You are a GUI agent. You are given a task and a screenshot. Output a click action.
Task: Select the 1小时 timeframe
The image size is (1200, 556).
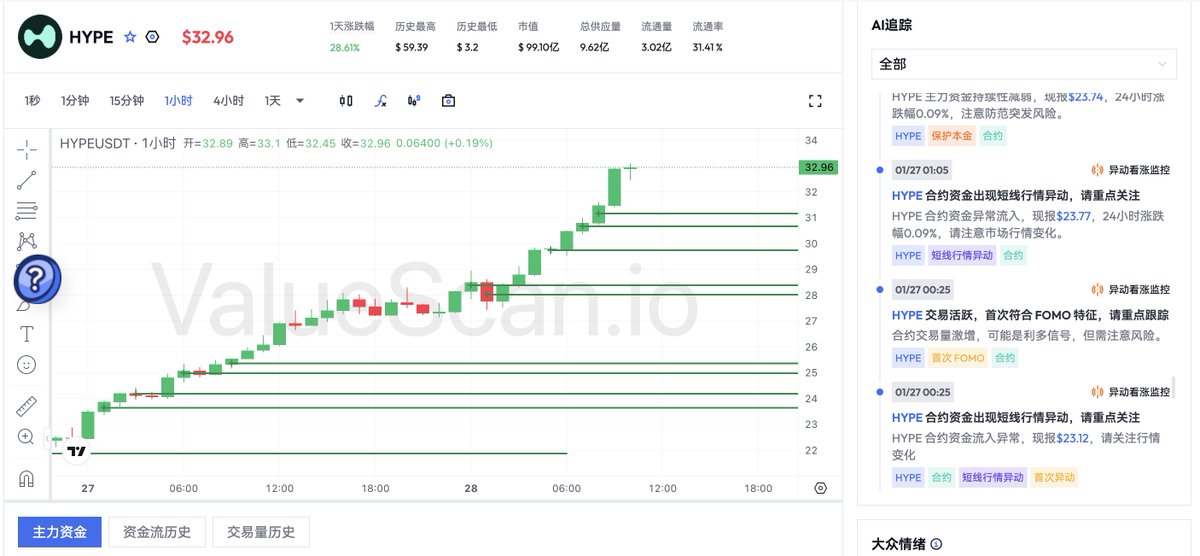[179, 100]
